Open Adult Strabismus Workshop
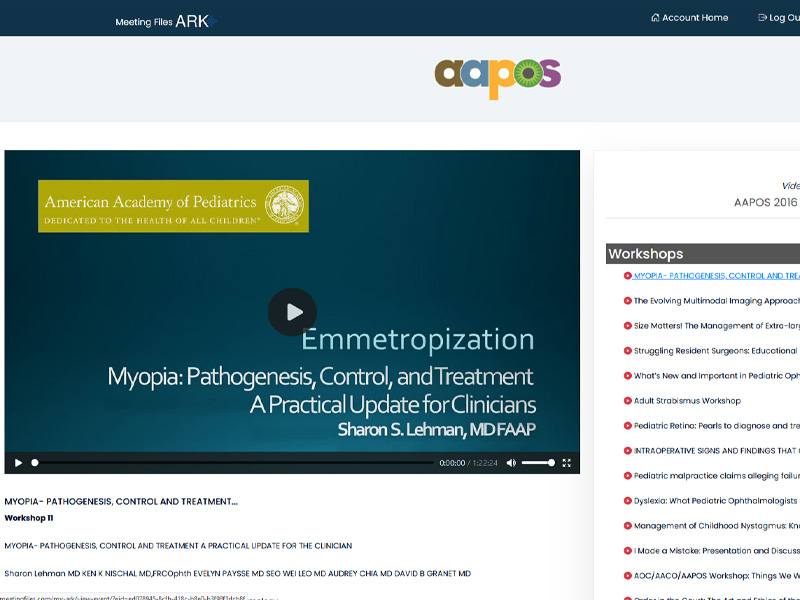 point(687,401)
